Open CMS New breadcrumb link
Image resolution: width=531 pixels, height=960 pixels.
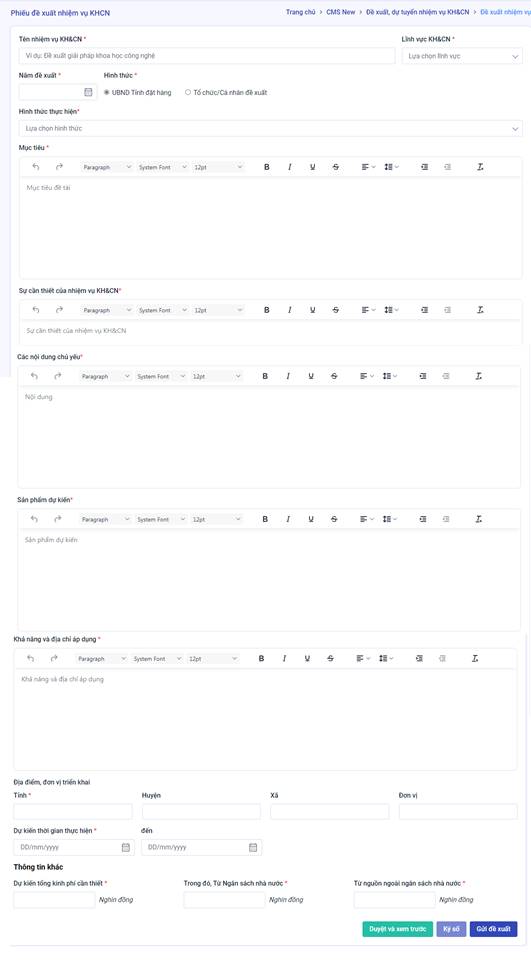pyautogui.click(x=341, y=12)
